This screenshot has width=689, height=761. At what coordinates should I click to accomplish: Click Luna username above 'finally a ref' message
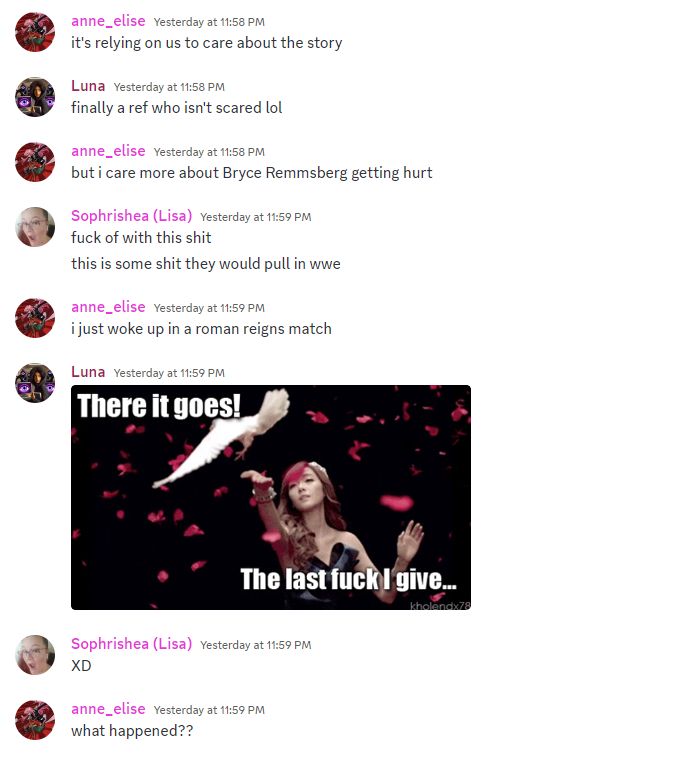point(88,86)
